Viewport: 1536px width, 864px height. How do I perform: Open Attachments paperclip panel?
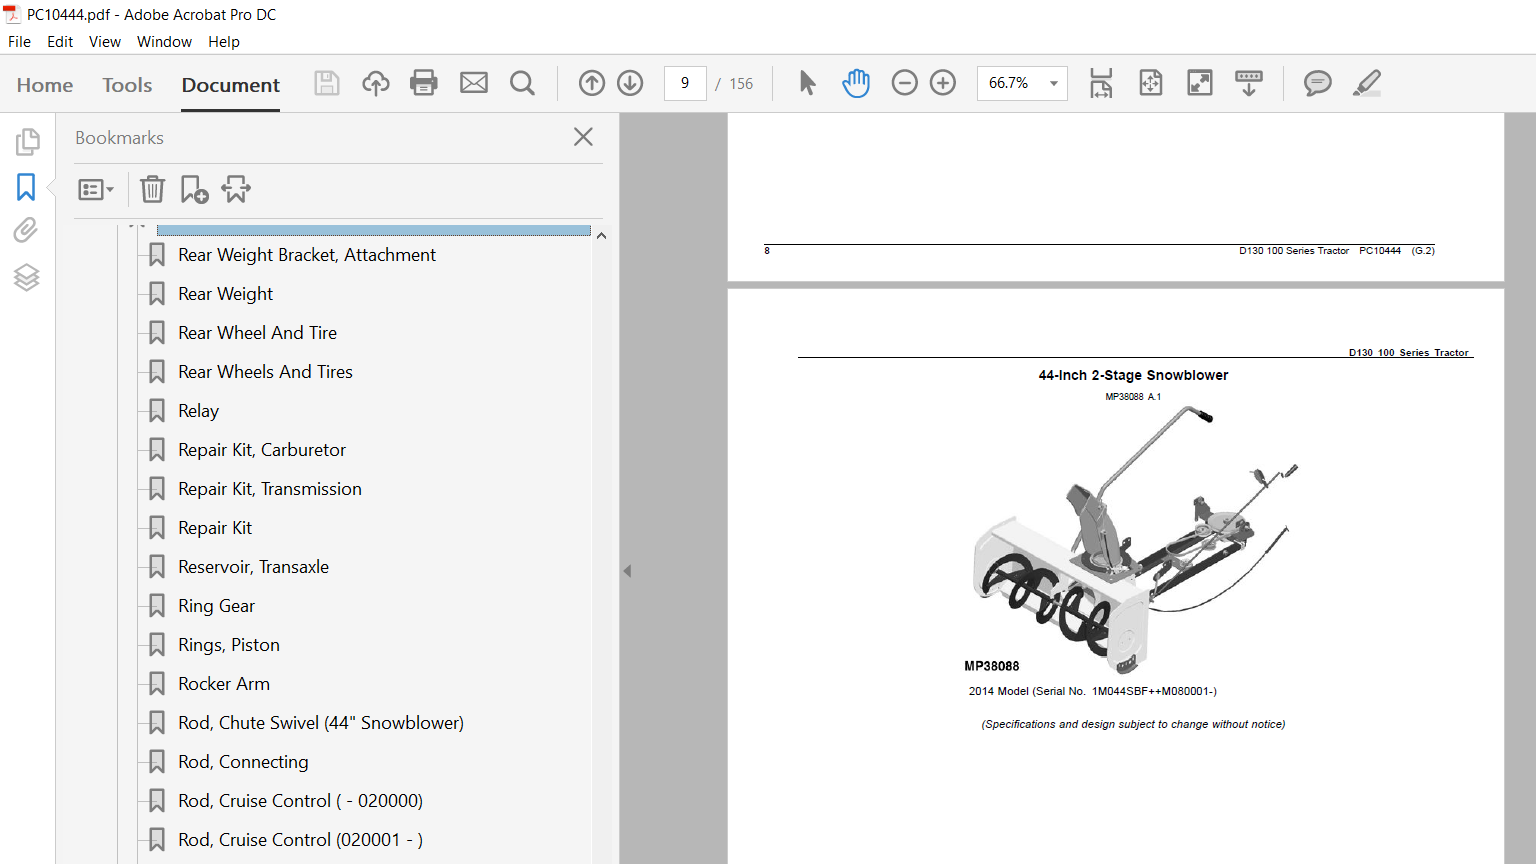pyautogui.click(x=26, y=231)
